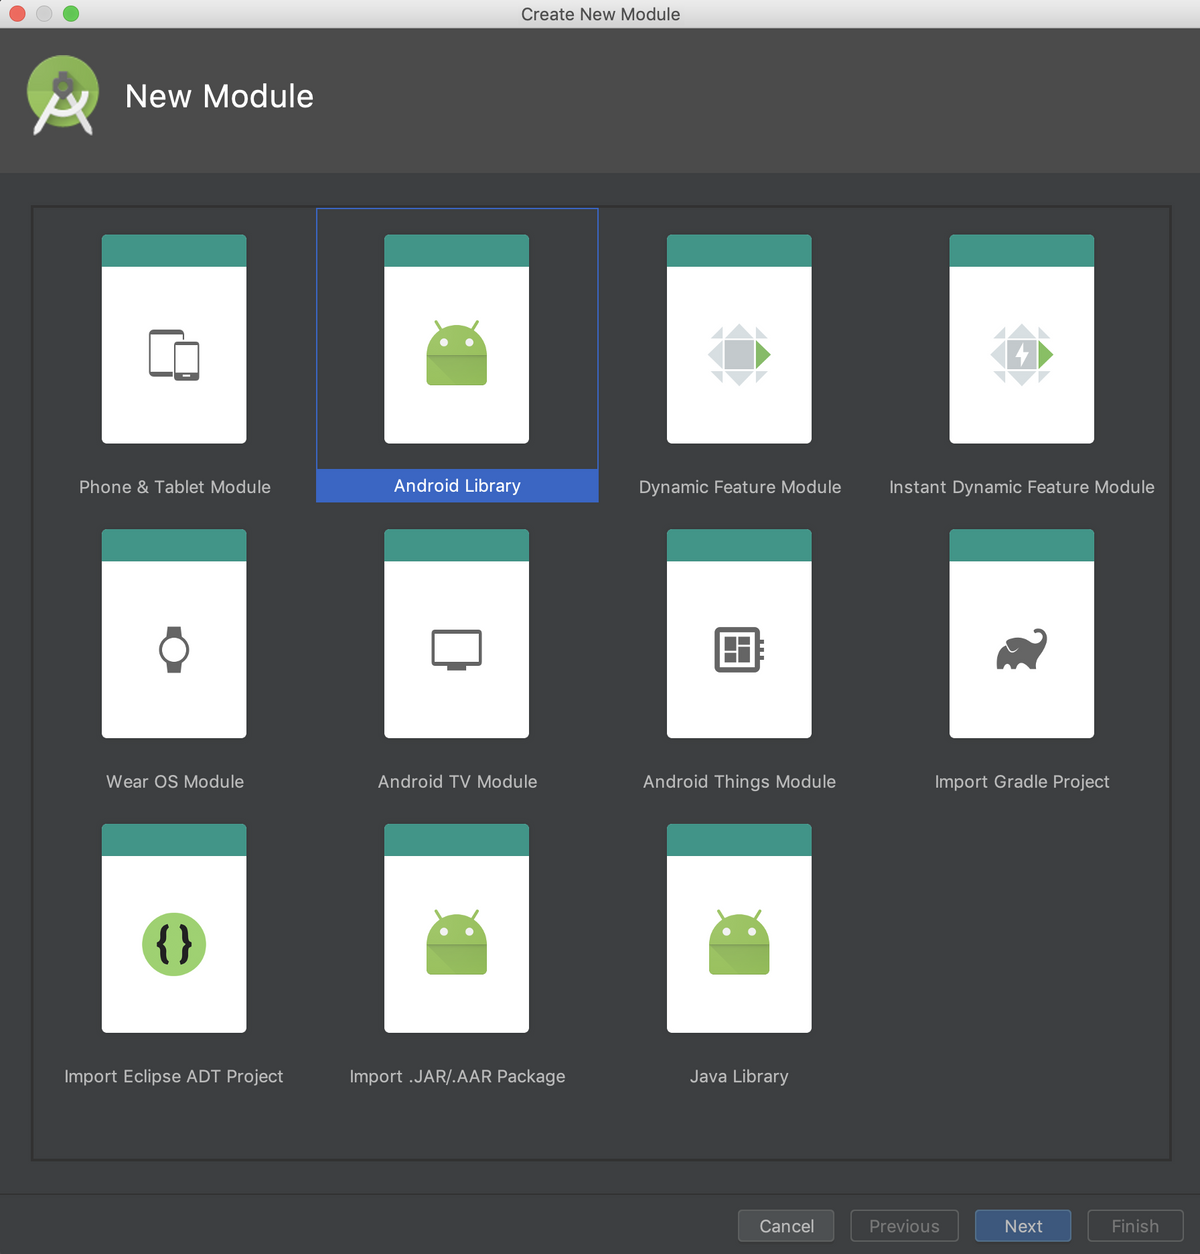Click the 'Android Things Module' label
Viewport: 1200px width, 1254px height.
pyautogui.click(x=740, y=782)
